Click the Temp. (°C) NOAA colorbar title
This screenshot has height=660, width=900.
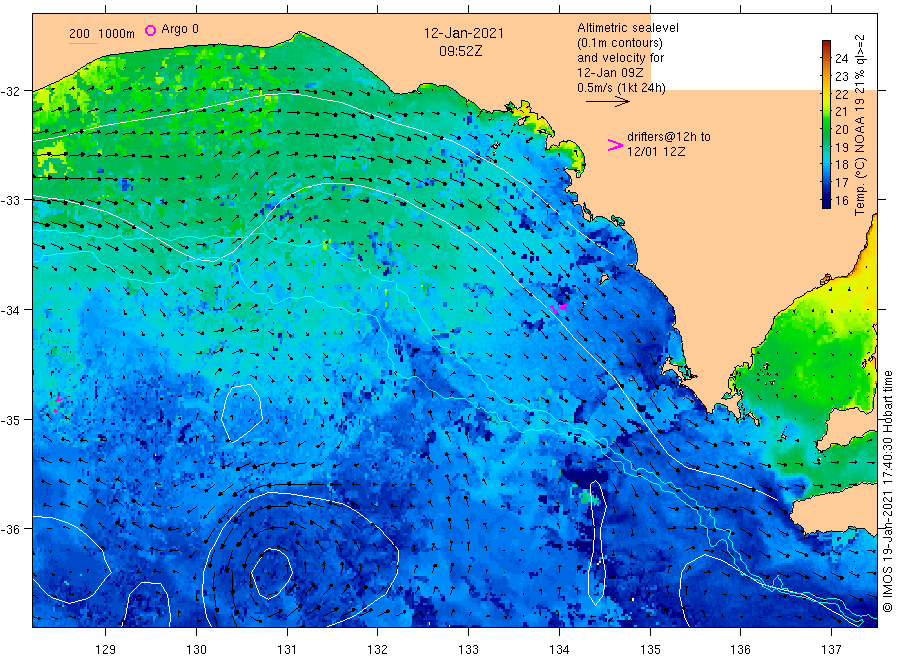click(x=860, y=125)
